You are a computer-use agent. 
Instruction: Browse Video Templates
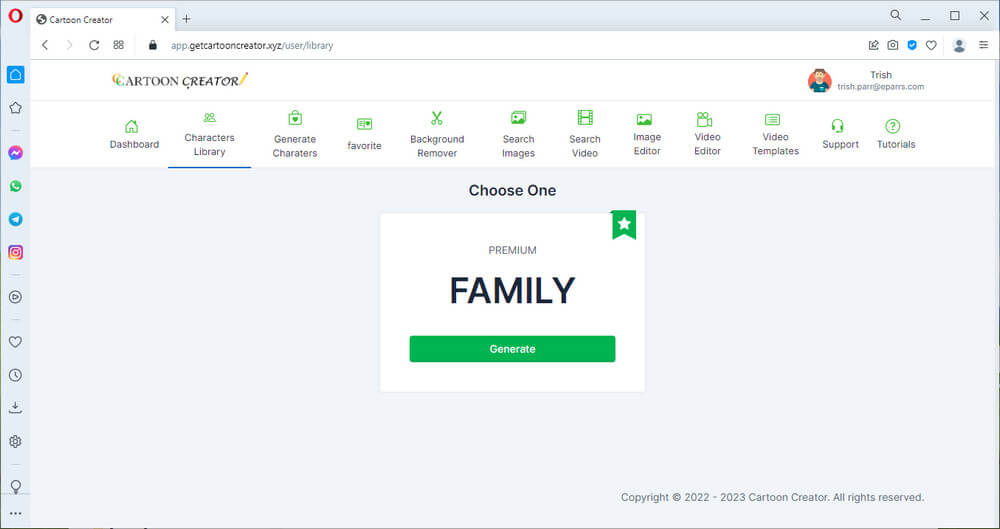click(776, 135)
